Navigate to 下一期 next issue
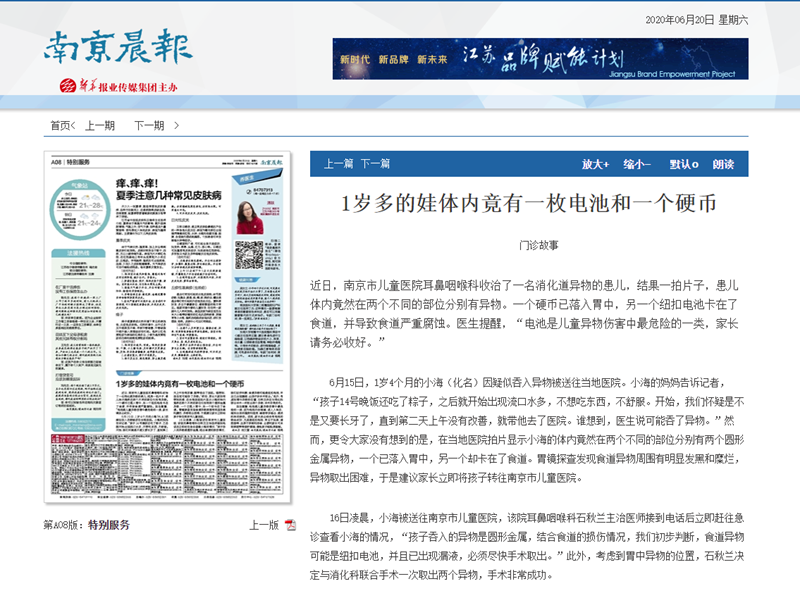 coord(150,126)
